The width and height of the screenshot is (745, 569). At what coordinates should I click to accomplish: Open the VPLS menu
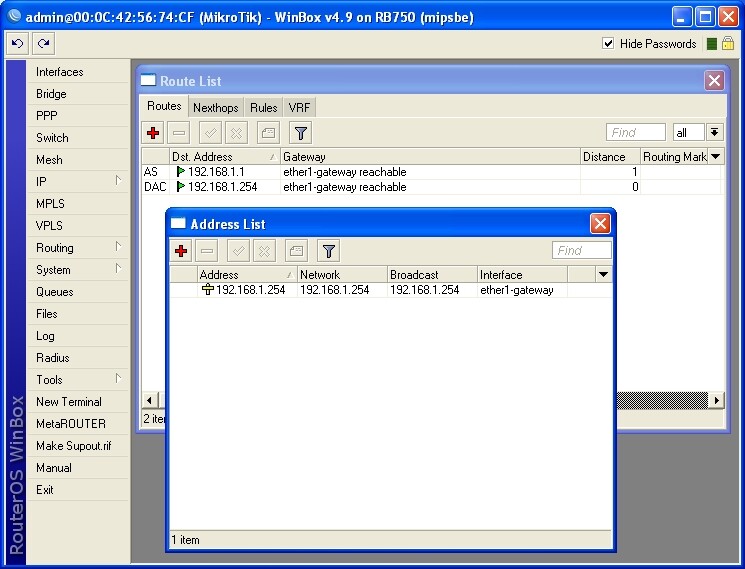point(77,226)
